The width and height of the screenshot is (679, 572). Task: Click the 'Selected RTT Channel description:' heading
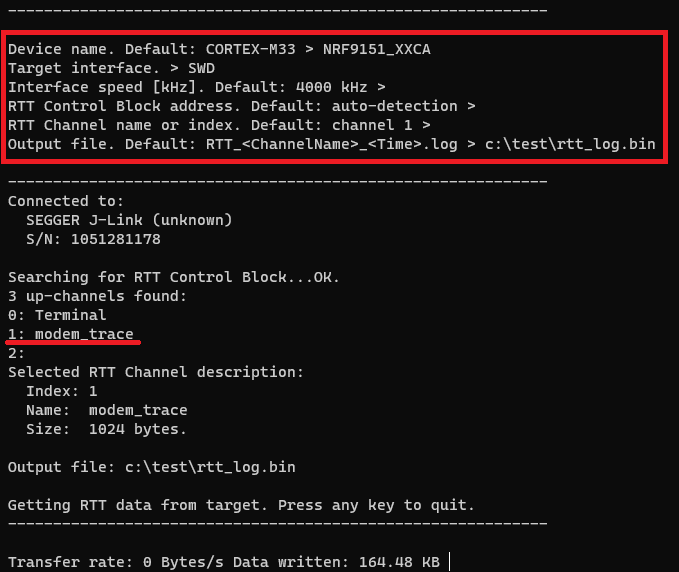155,372
